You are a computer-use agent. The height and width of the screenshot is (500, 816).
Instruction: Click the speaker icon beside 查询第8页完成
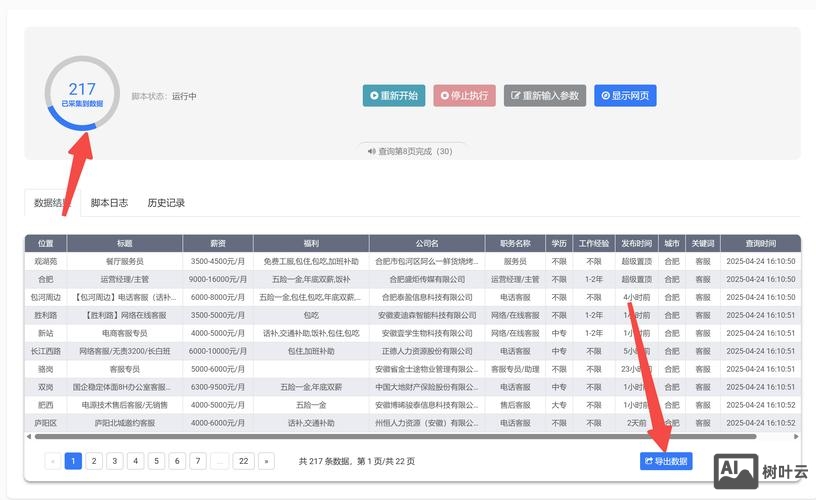click(372, 151)
